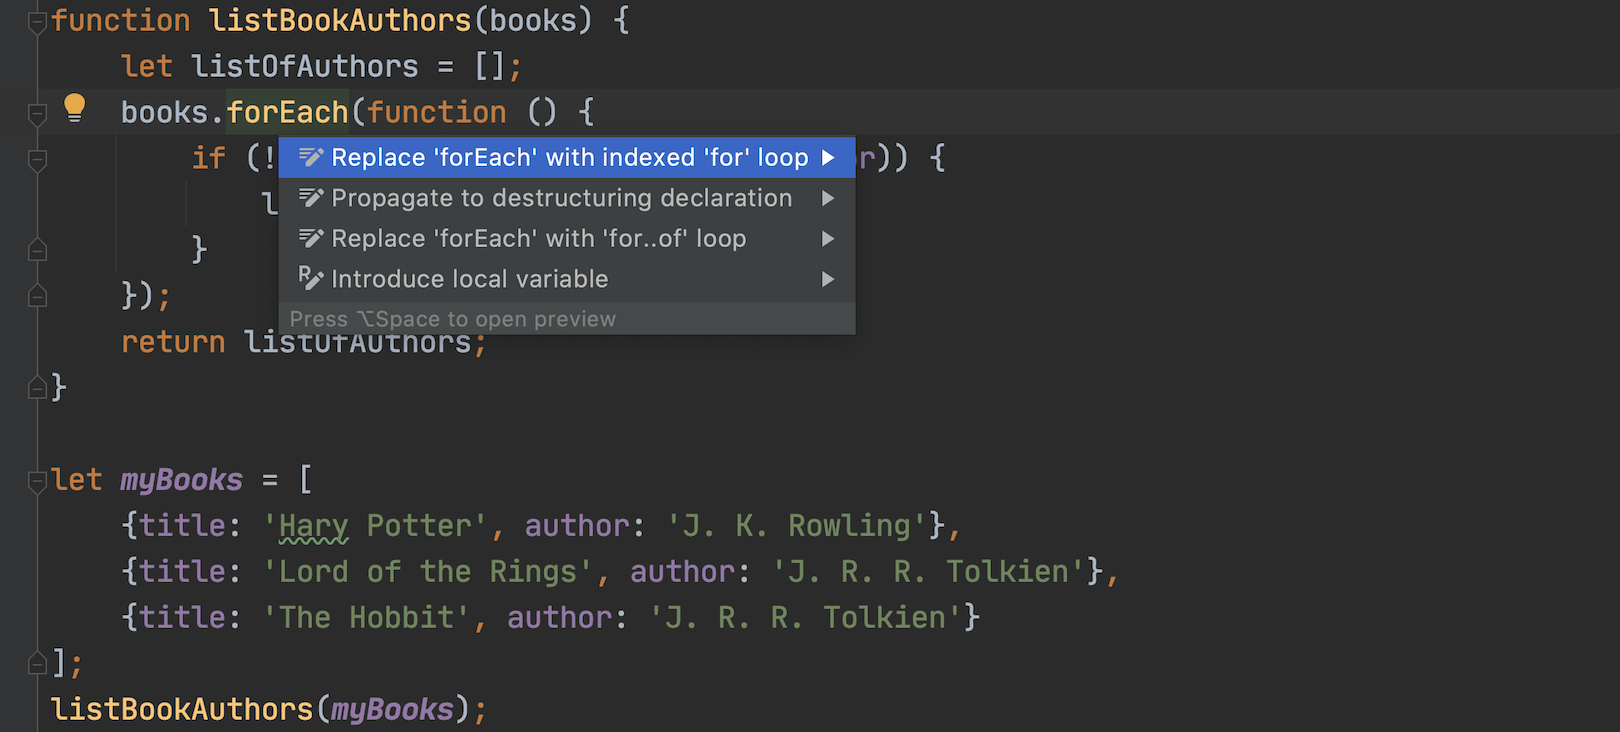Click the misspelled word 'Hary' in the code

(x=313, y=526)
